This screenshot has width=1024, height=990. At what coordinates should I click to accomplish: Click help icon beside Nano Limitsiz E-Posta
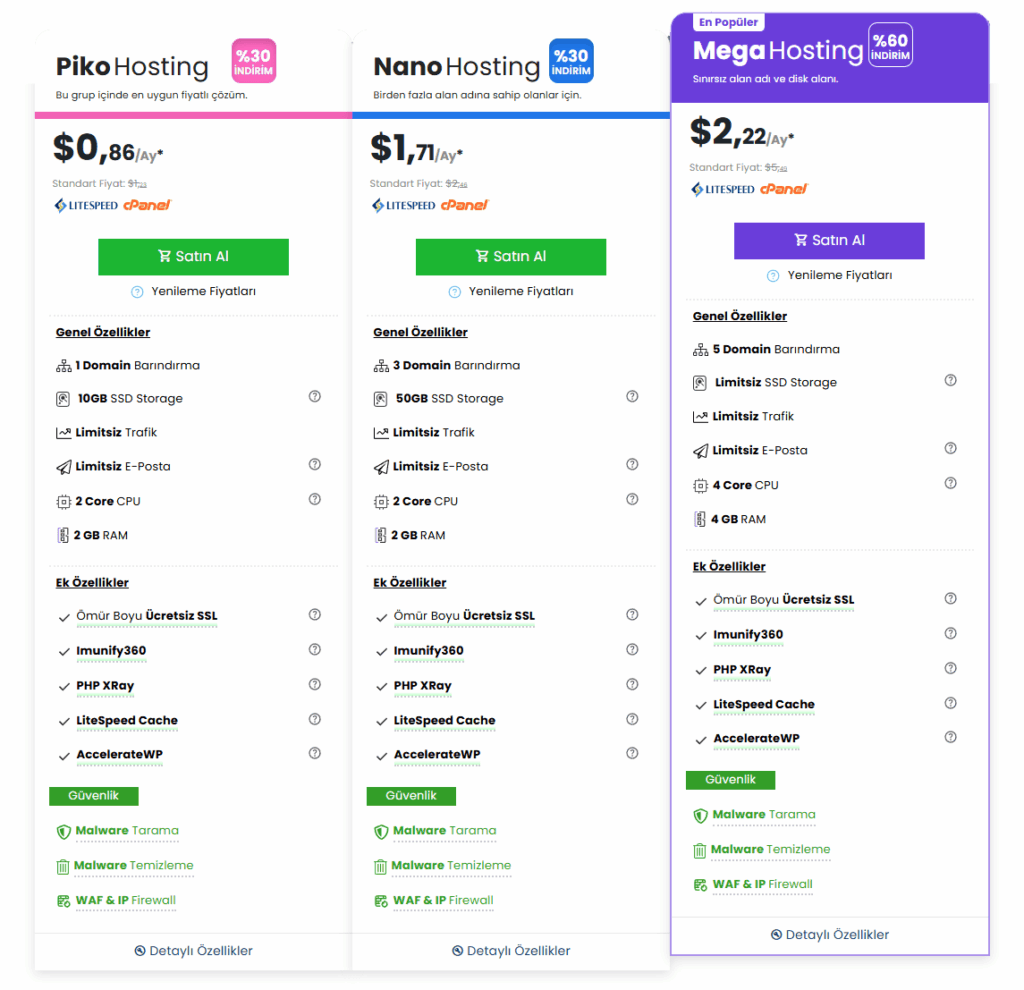(x=632, y=465)
